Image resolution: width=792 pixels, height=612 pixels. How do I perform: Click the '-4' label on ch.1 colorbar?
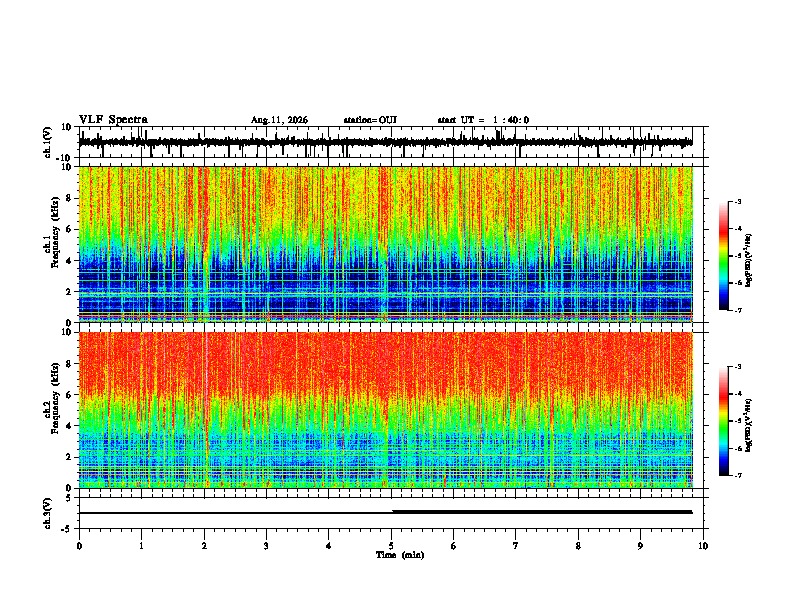(737, 229)
